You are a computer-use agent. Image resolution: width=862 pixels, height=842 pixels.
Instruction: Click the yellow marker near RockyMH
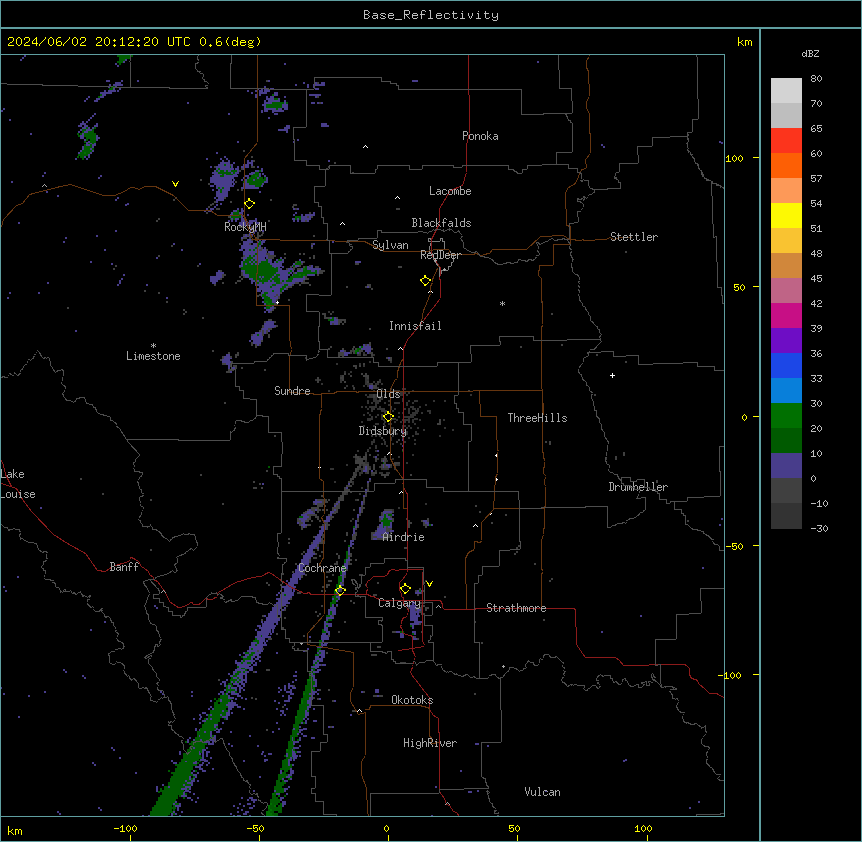tap(250, 203)
